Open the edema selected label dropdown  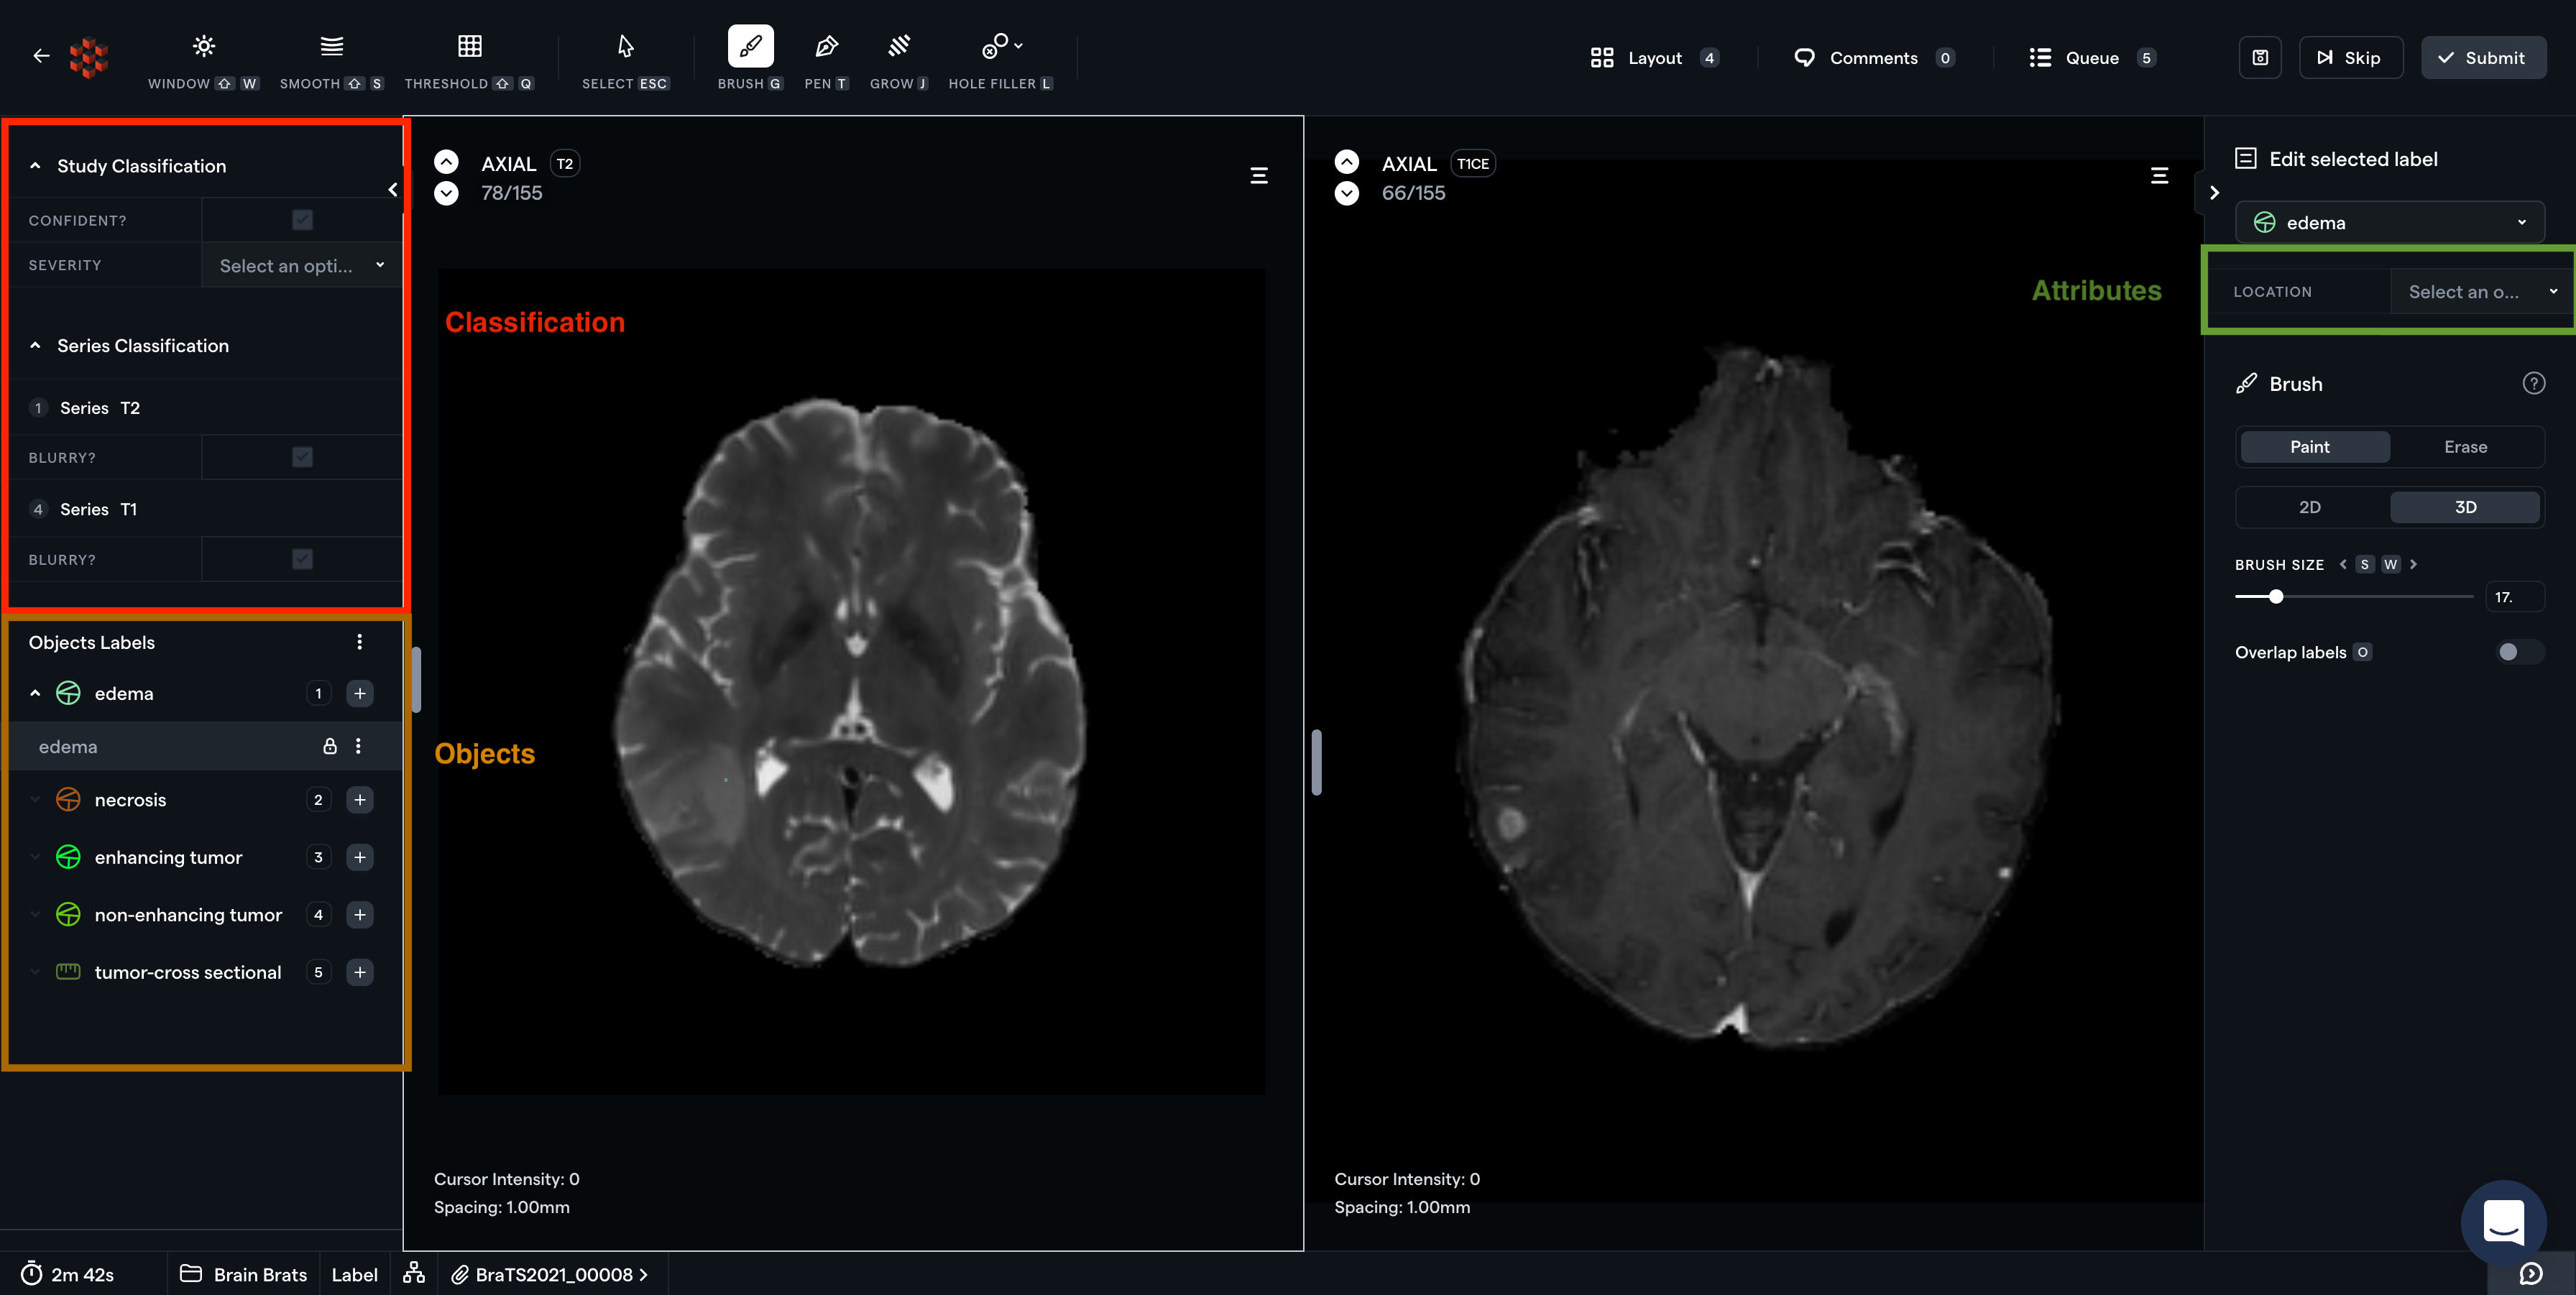[x=2390, y=222]
